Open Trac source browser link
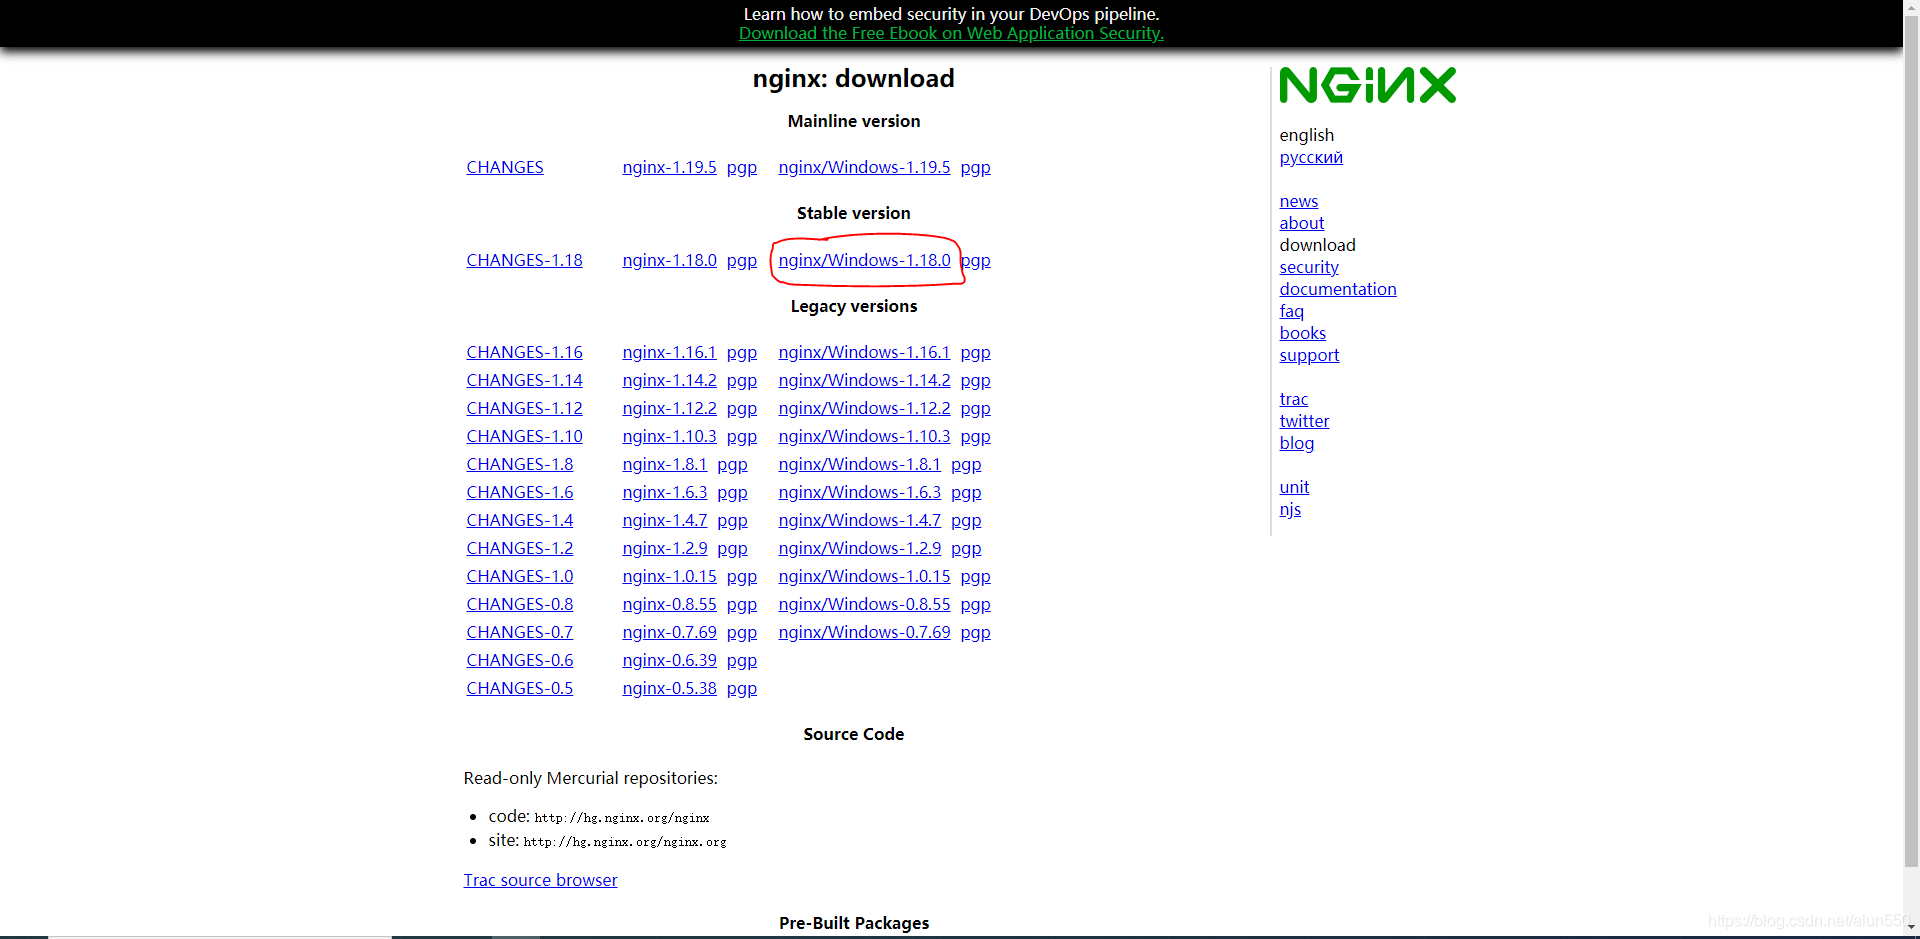This screenshot has width=1920, height=939. [x=540, y=880]
